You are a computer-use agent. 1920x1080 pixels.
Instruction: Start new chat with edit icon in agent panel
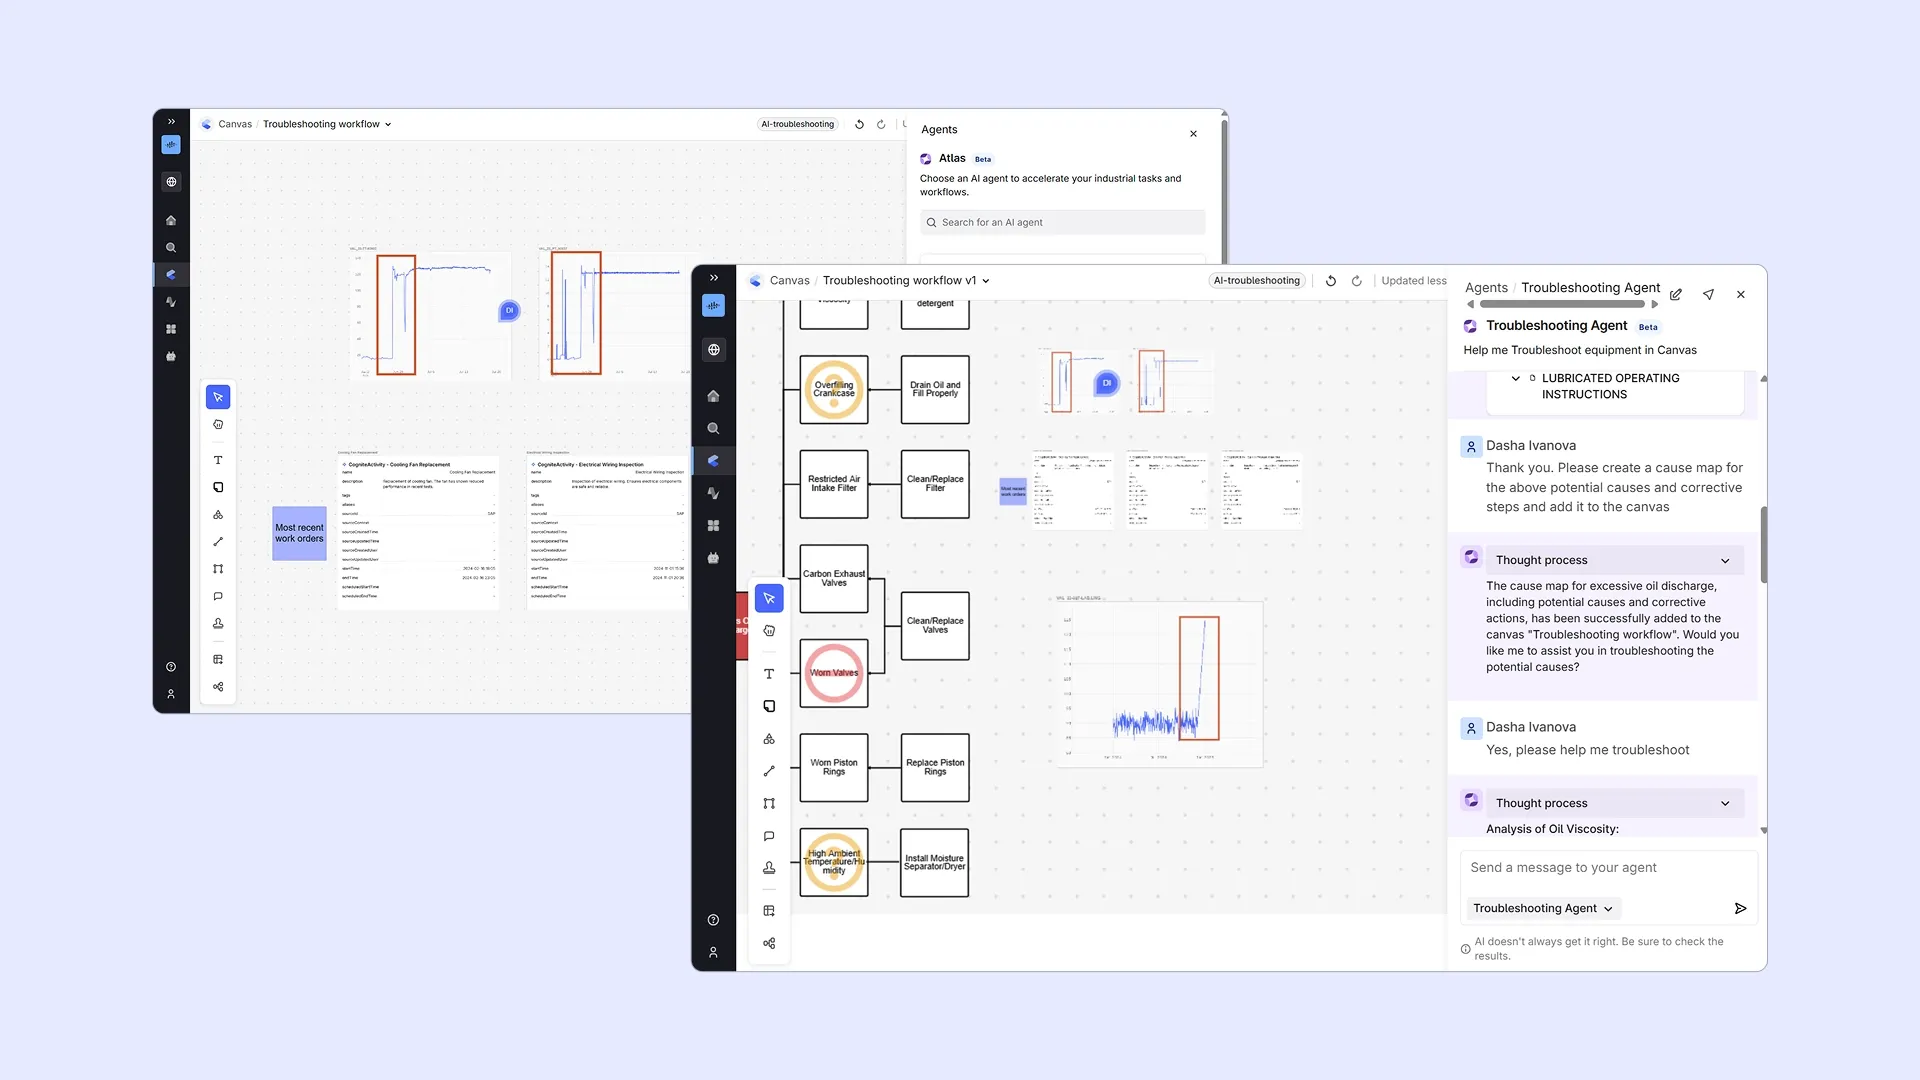1676,295
